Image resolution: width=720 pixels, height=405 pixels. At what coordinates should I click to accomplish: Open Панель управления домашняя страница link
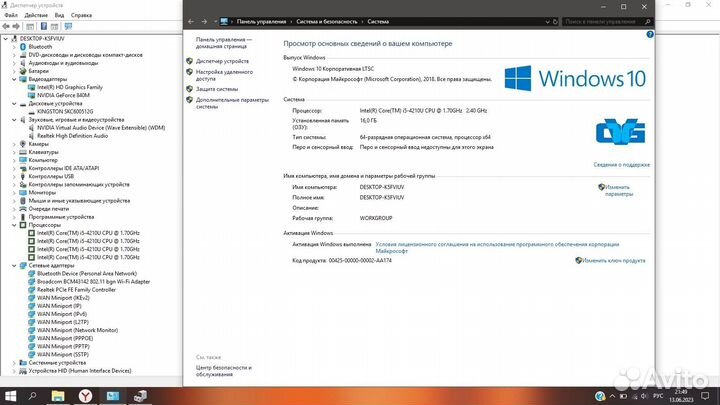coord(224,43)
